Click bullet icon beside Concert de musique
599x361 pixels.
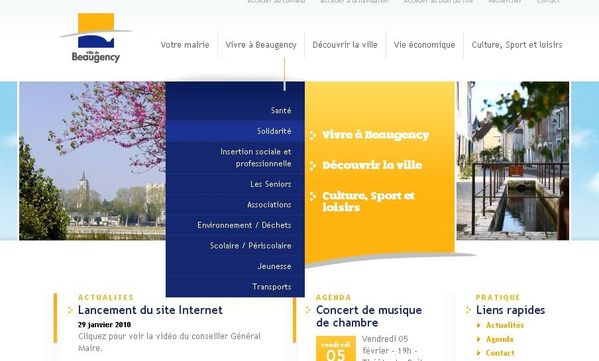click(x=308, y=310)
